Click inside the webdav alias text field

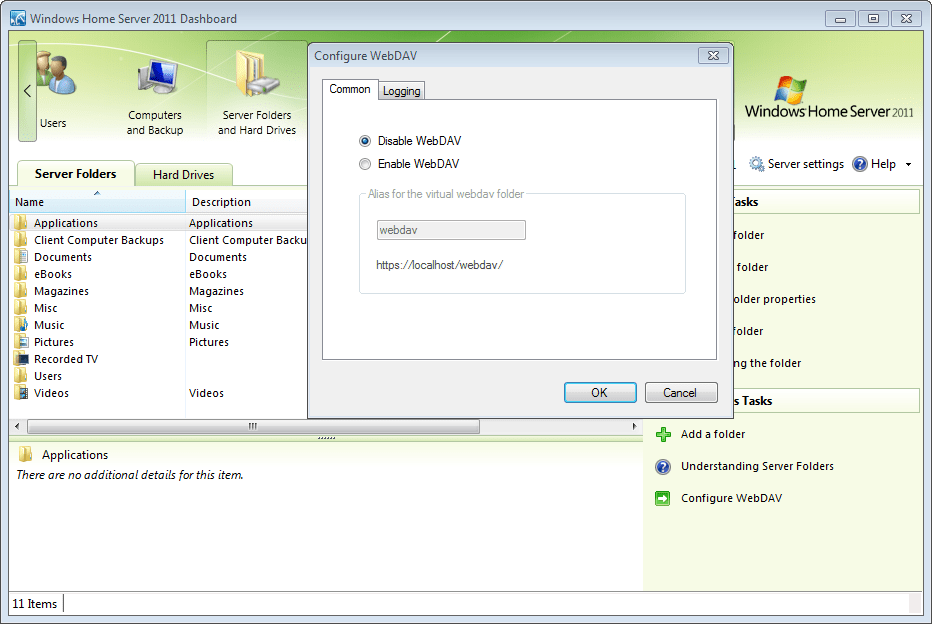click(x=450, y=229)
